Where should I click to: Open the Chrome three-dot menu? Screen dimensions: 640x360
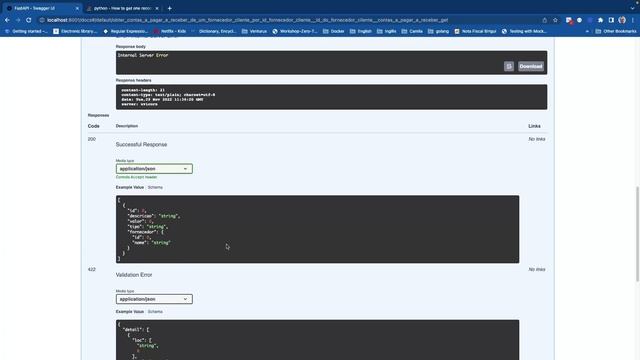pyautogui.click(x=633, y=20)
